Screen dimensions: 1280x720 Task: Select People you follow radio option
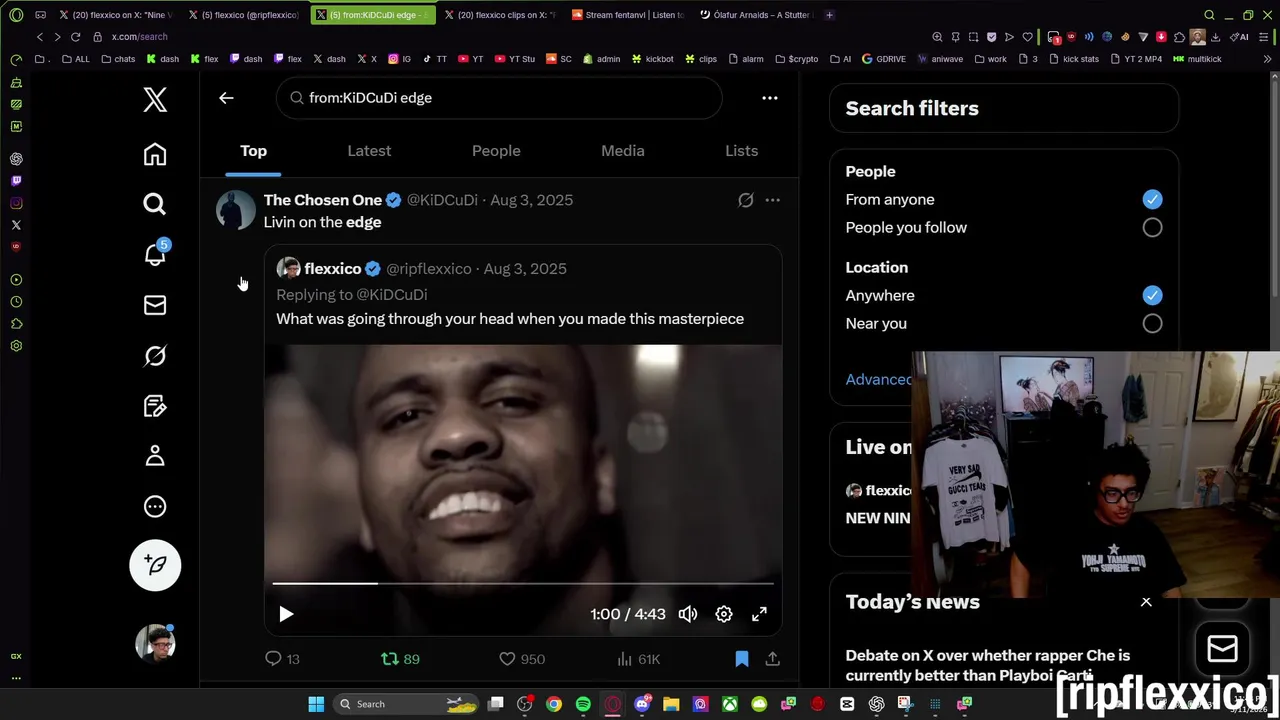click(x=1152, y=227)
